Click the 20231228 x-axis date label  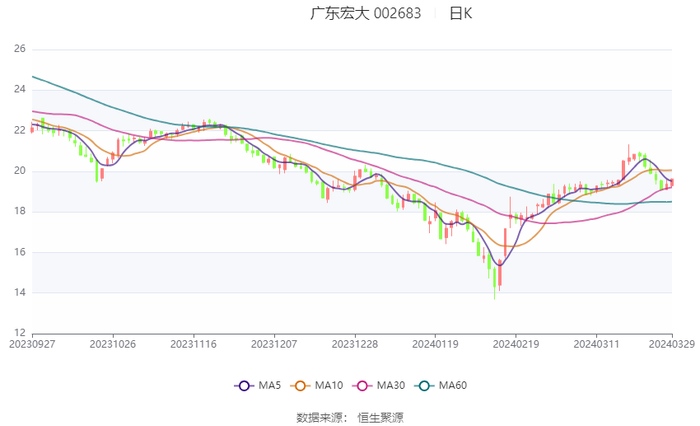pos(354,344)
